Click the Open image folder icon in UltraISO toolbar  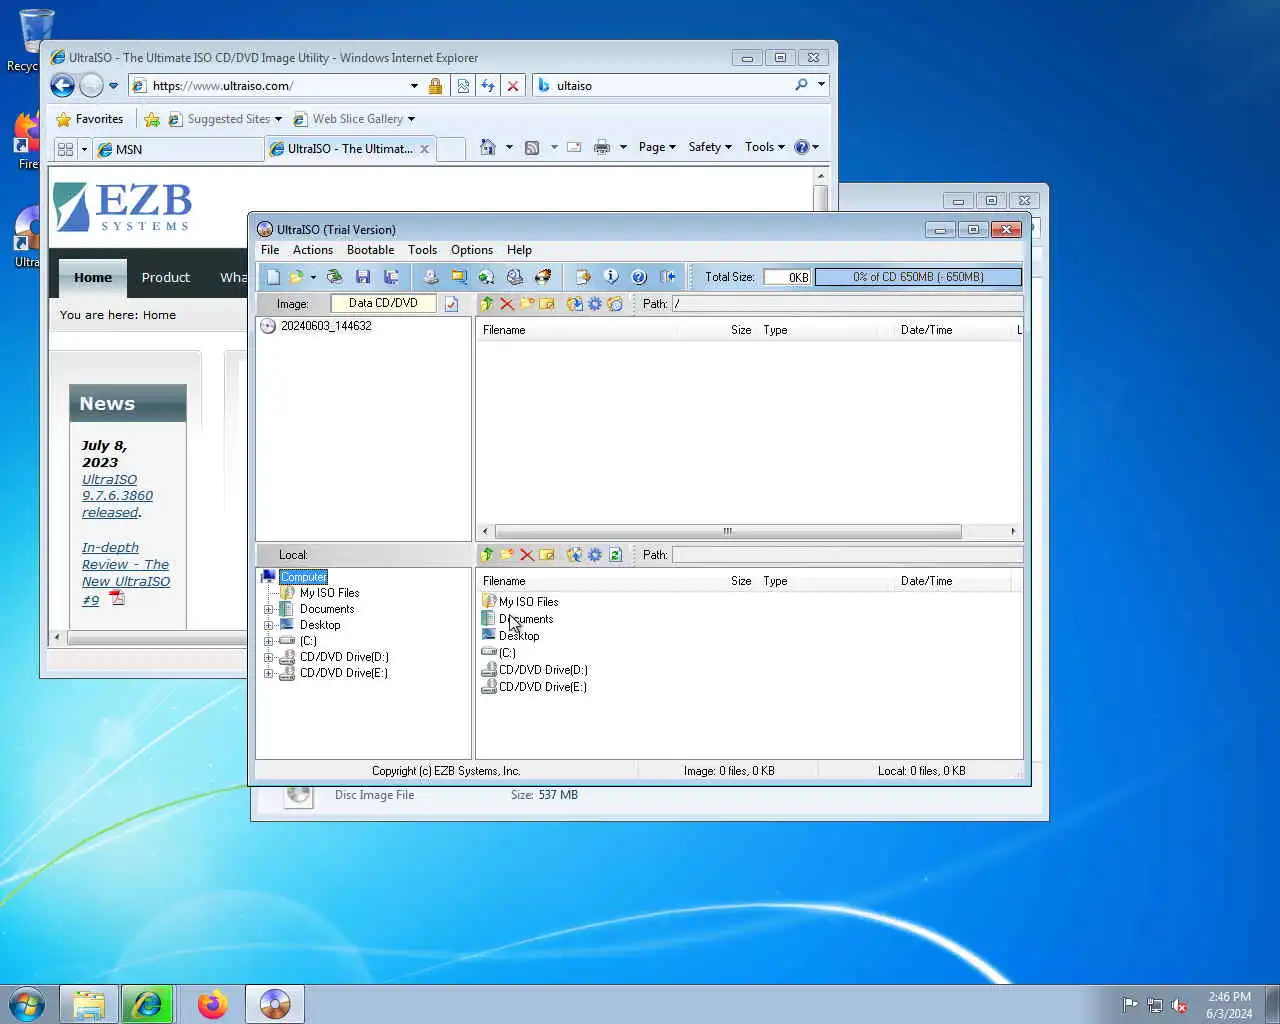click(x=296, y=277)
